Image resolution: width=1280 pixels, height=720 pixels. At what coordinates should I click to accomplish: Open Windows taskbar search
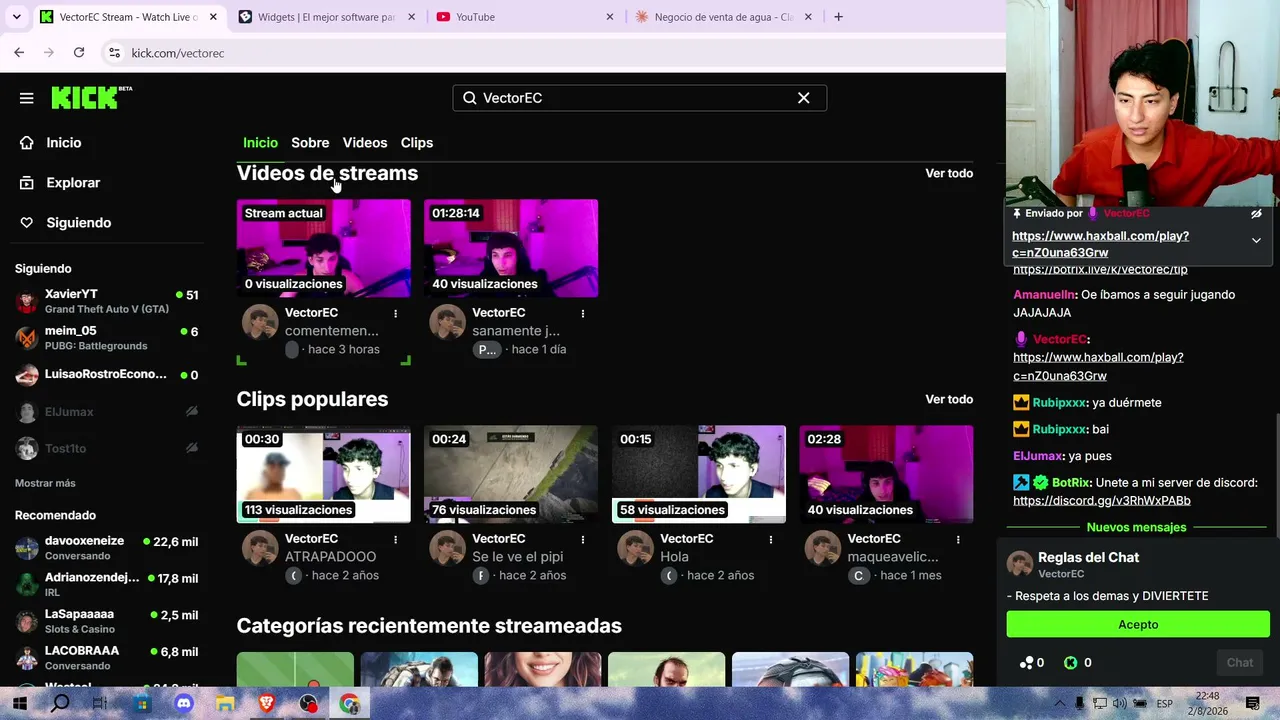pyautogui.click(x=60, y=704)
